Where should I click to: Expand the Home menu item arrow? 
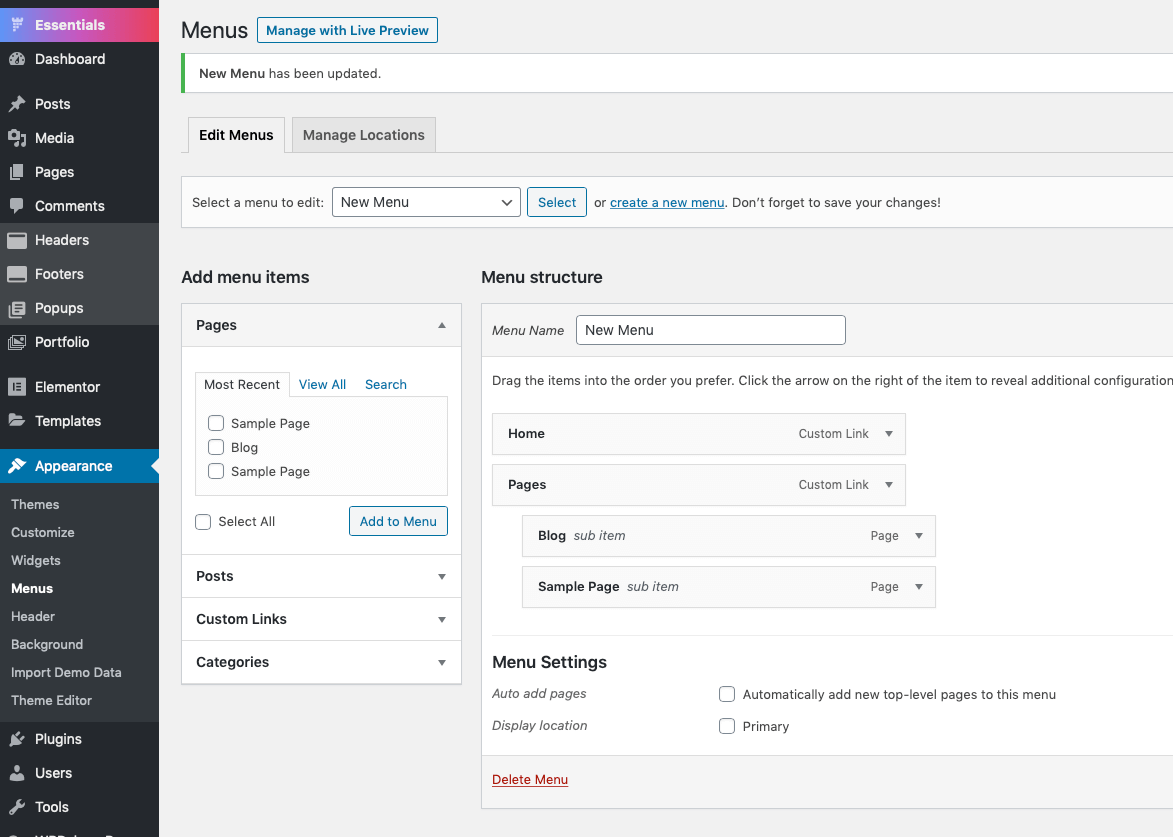(x=889, y=434)
